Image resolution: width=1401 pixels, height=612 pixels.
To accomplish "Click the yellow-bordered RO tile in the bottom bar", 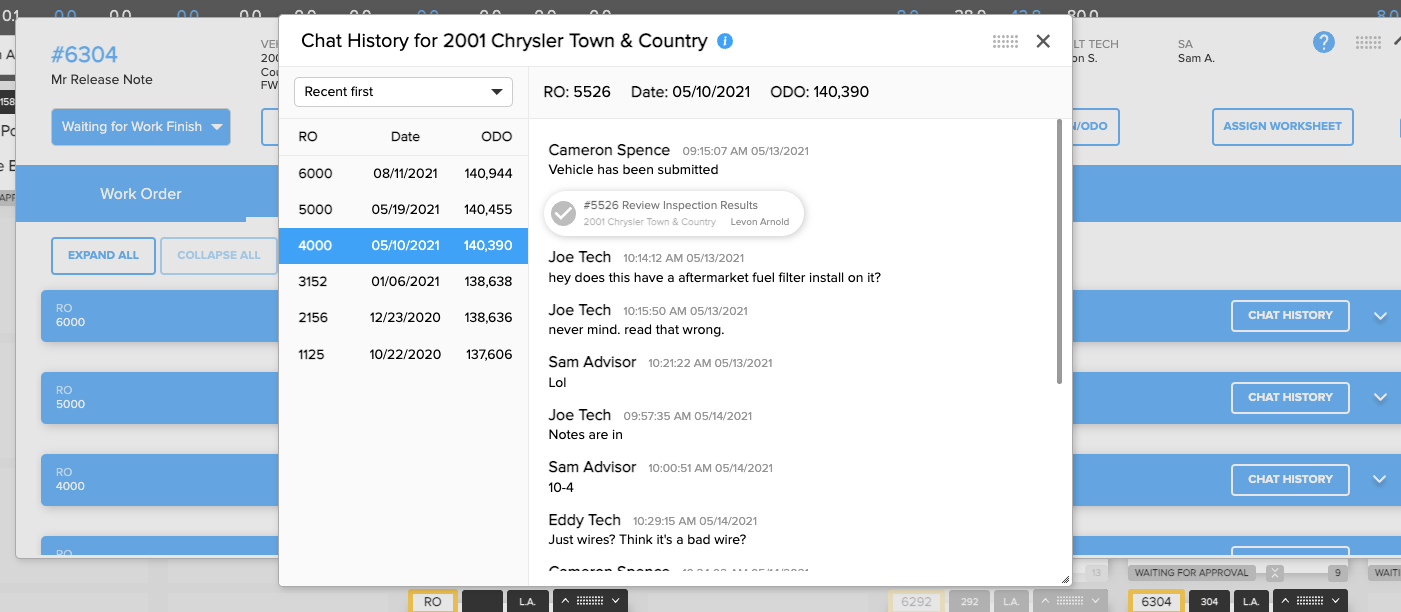I will click(432, 601).
